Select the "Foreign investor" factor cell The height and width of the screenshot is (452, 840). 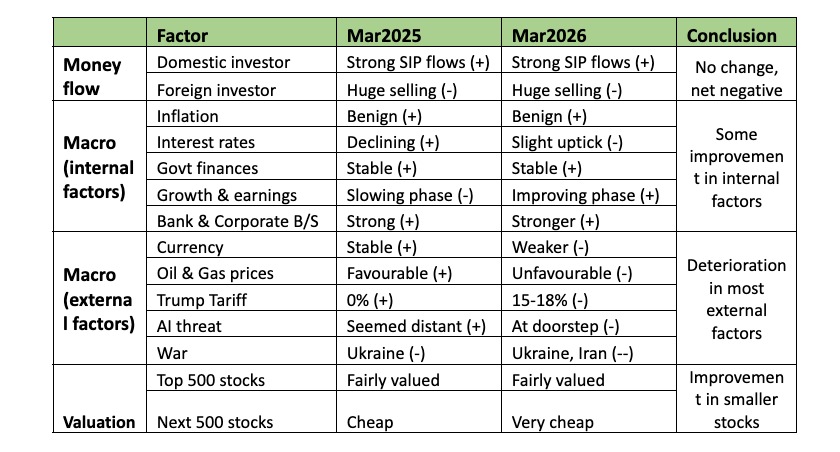pyautogui.click(x=217, y=90)
